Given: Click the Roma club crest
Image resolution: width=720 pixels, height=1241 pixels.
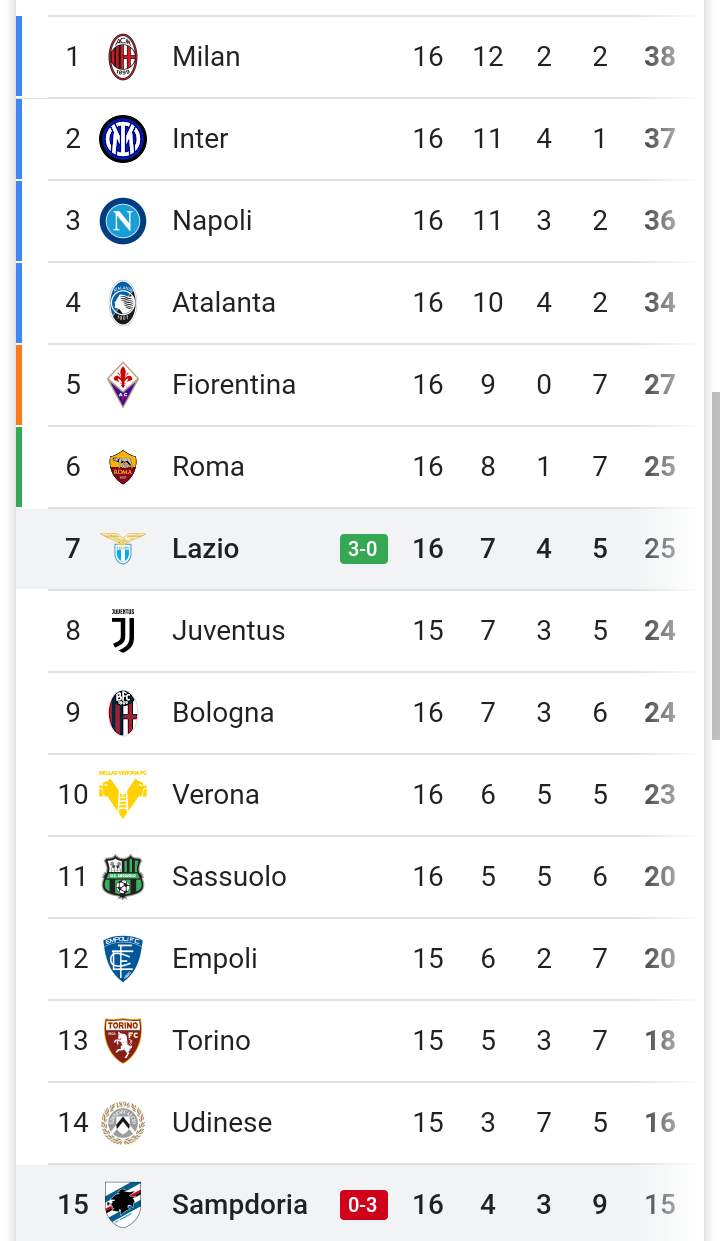Looking at the screenshot, I should tap(123, 467).
